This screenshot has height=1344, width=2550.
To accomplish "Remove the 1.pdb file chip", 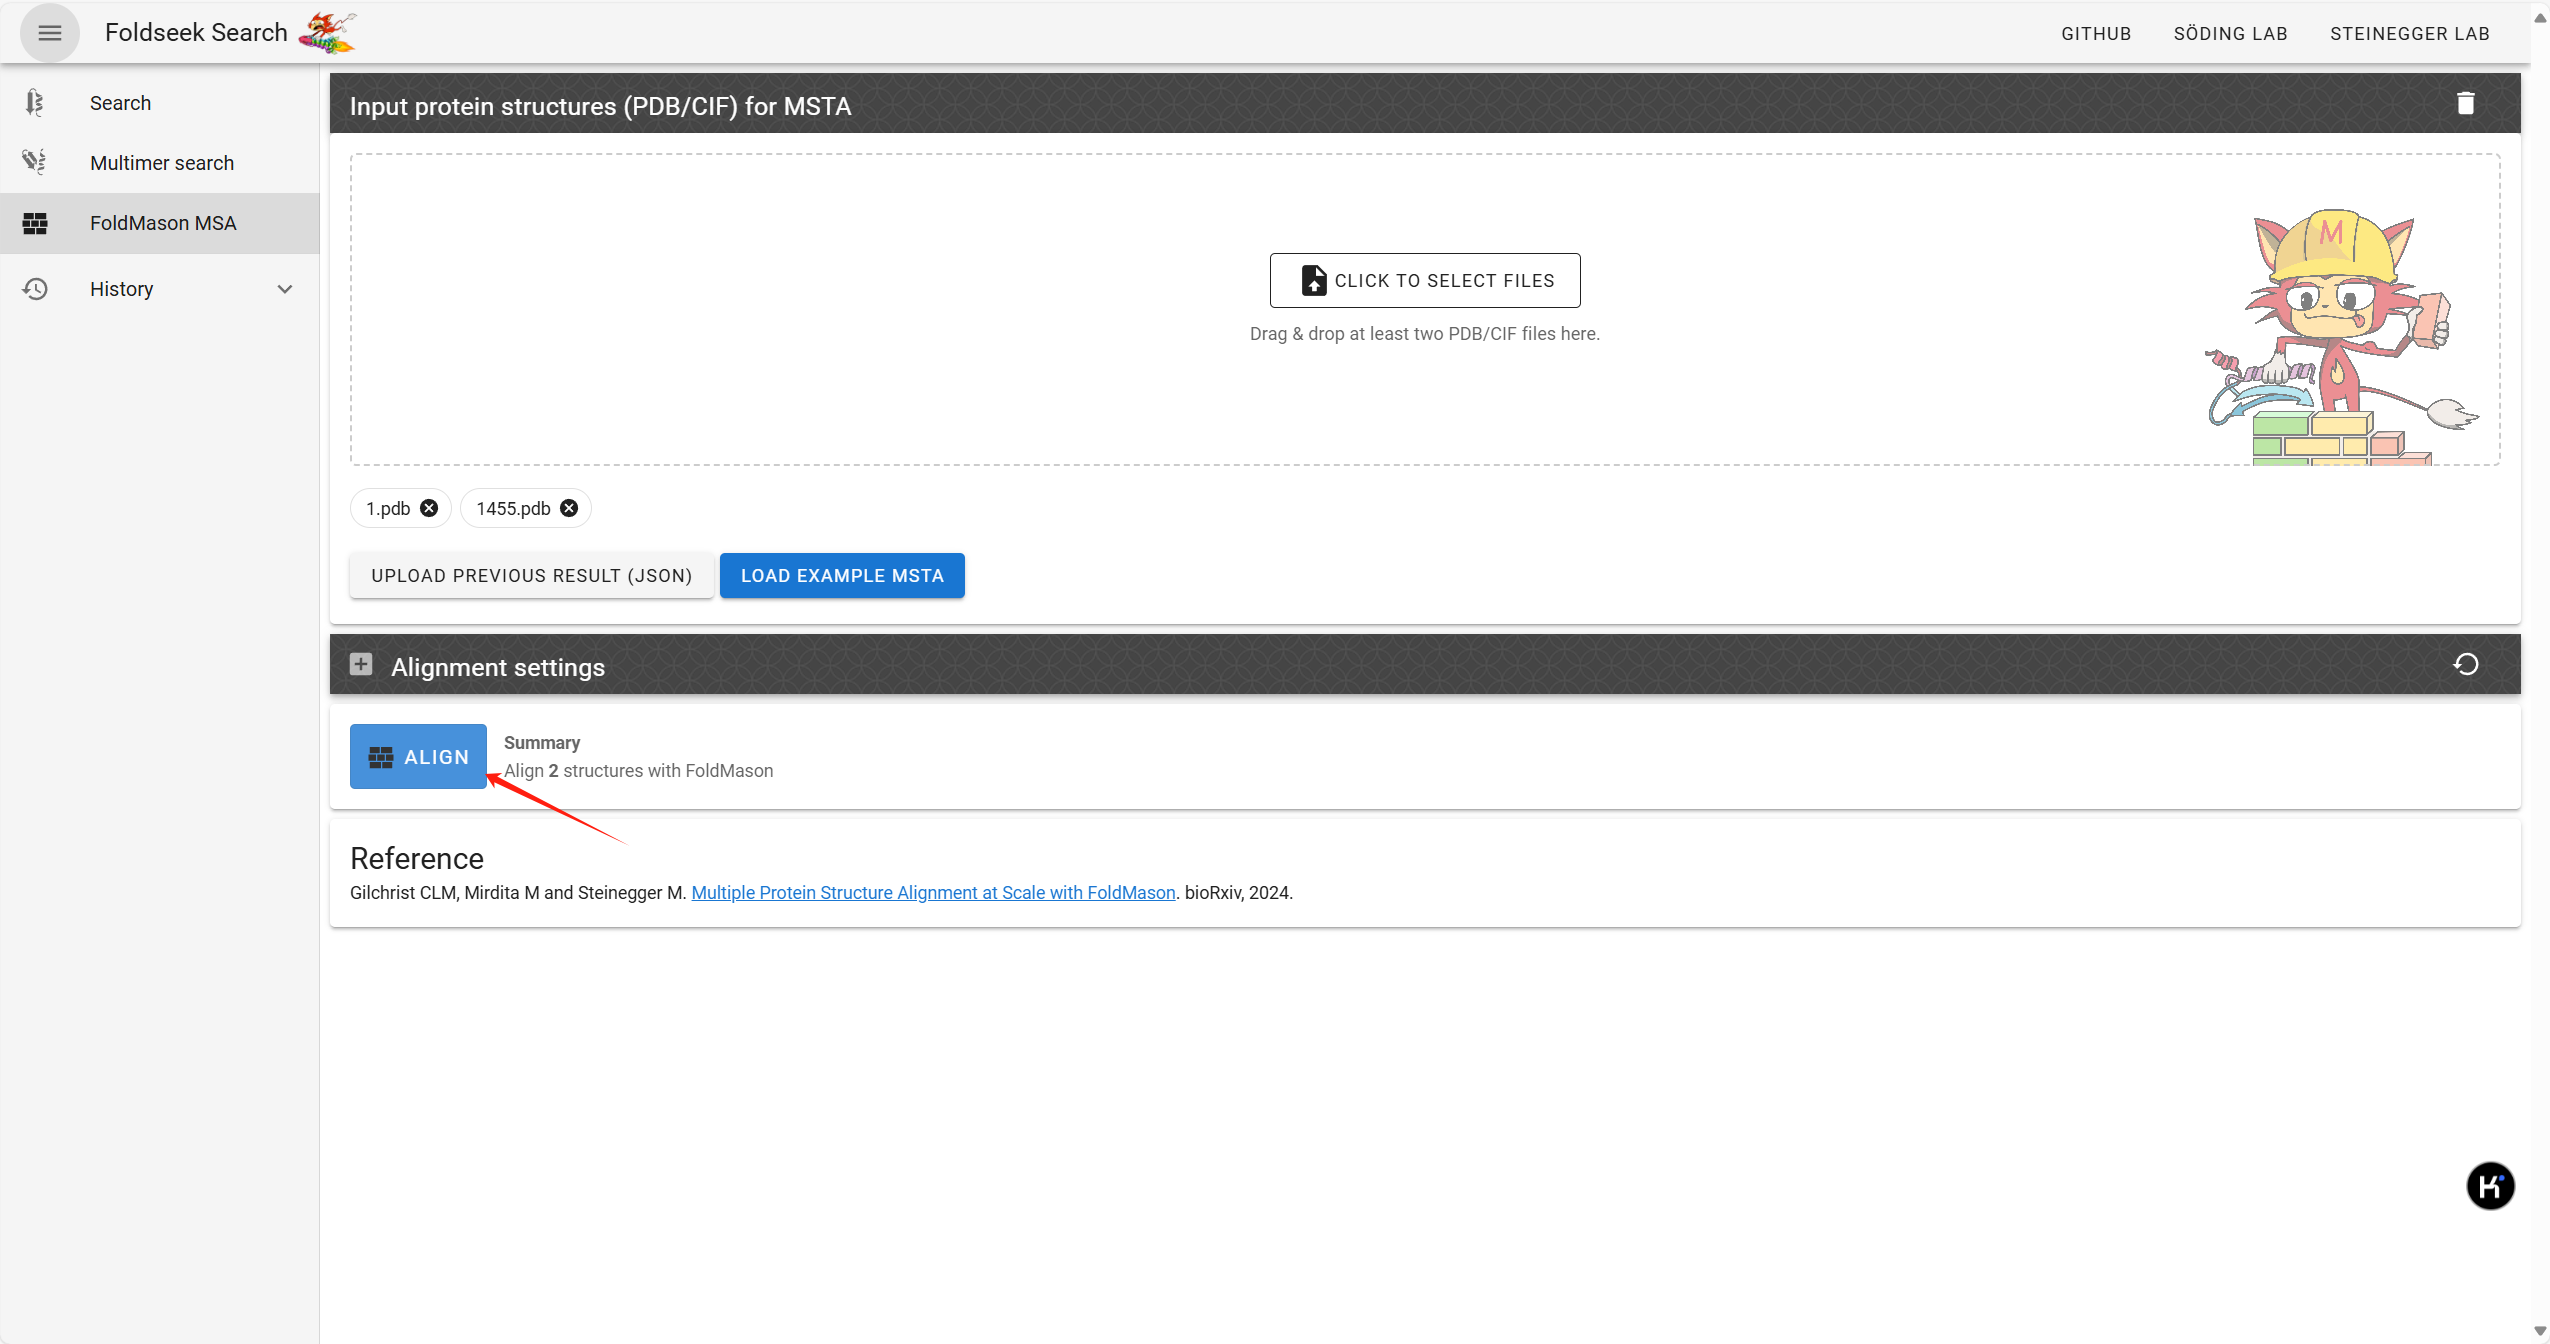I will [429, 508].
